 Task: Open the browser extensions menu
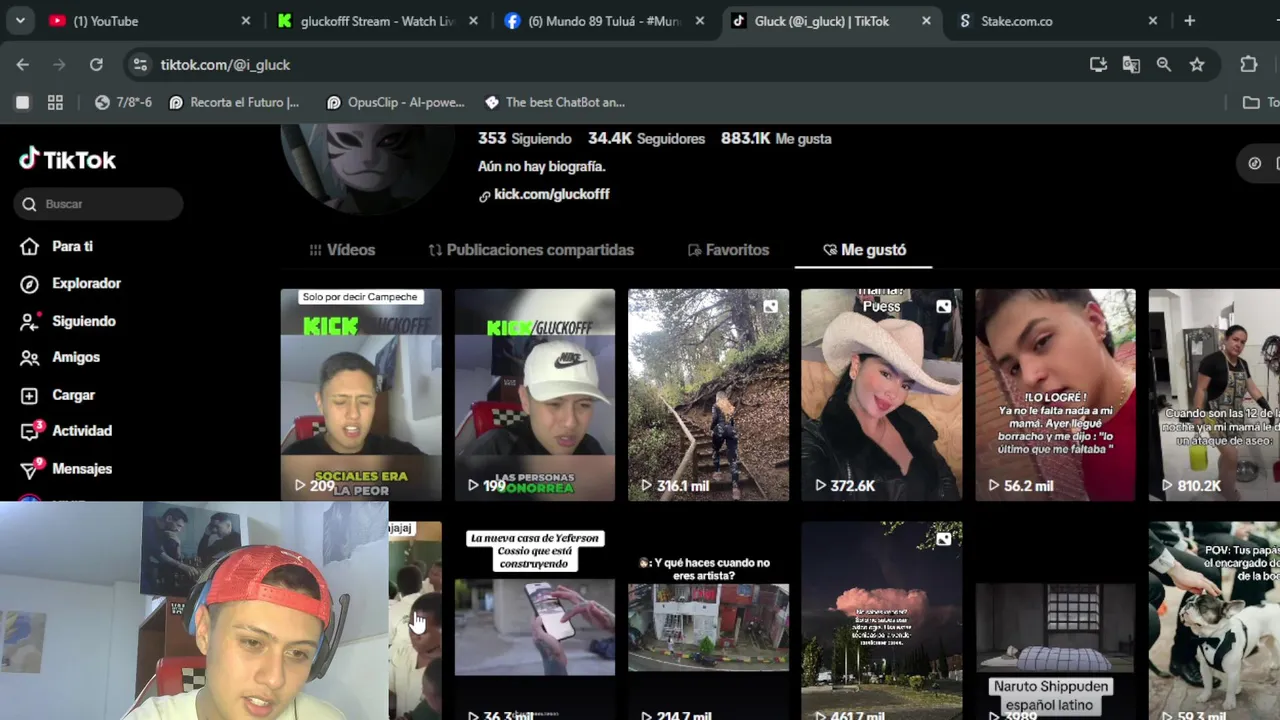(x=1249, y=64)
